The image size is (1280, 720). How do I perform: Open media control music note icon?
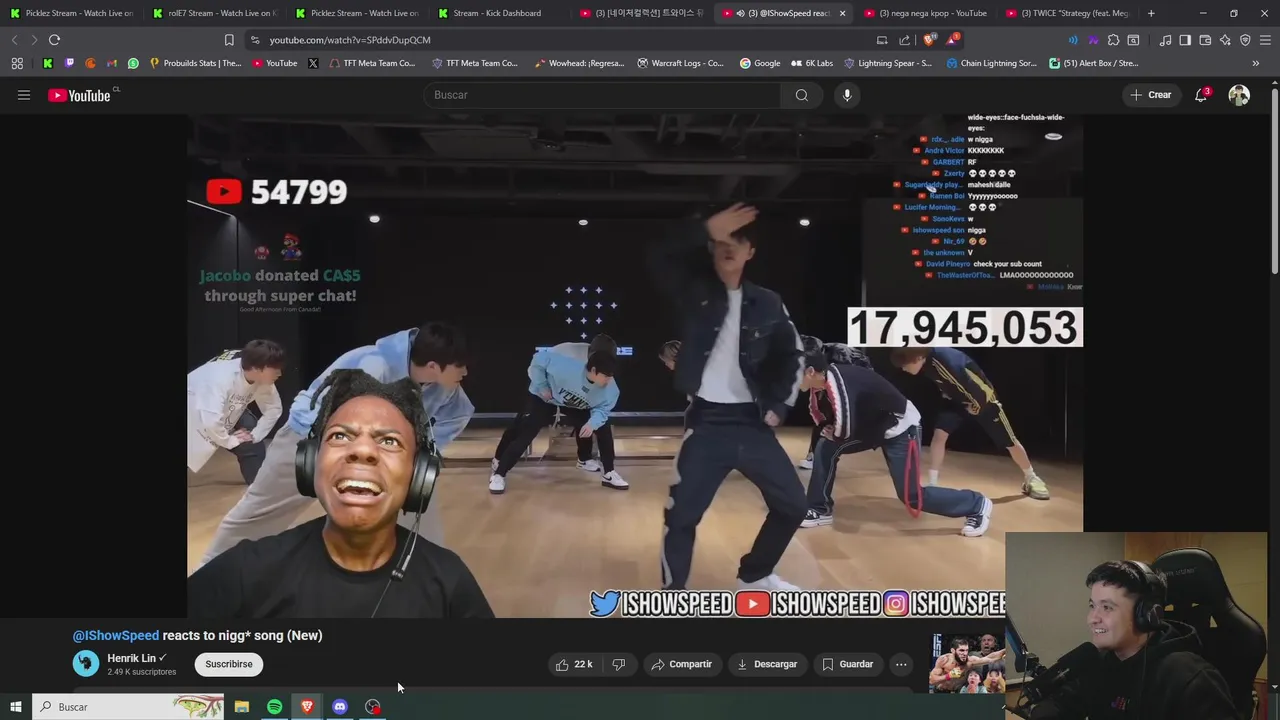pyautogui.click(x=1165, y=40)
